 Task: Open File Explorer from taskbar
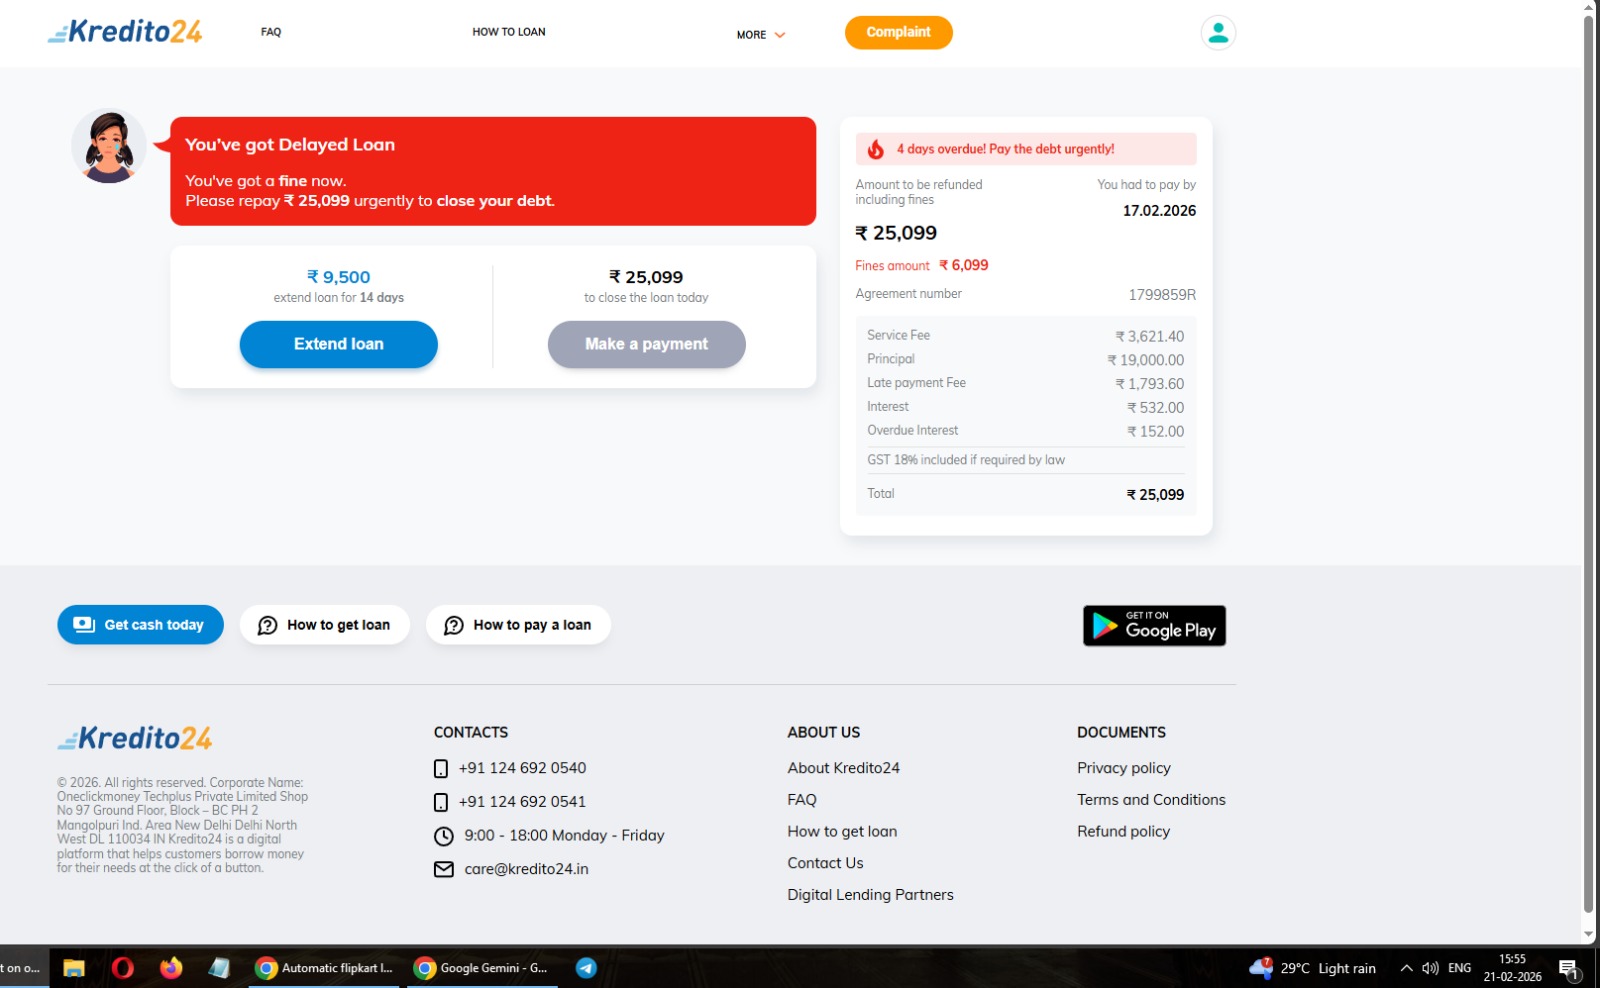74,968
